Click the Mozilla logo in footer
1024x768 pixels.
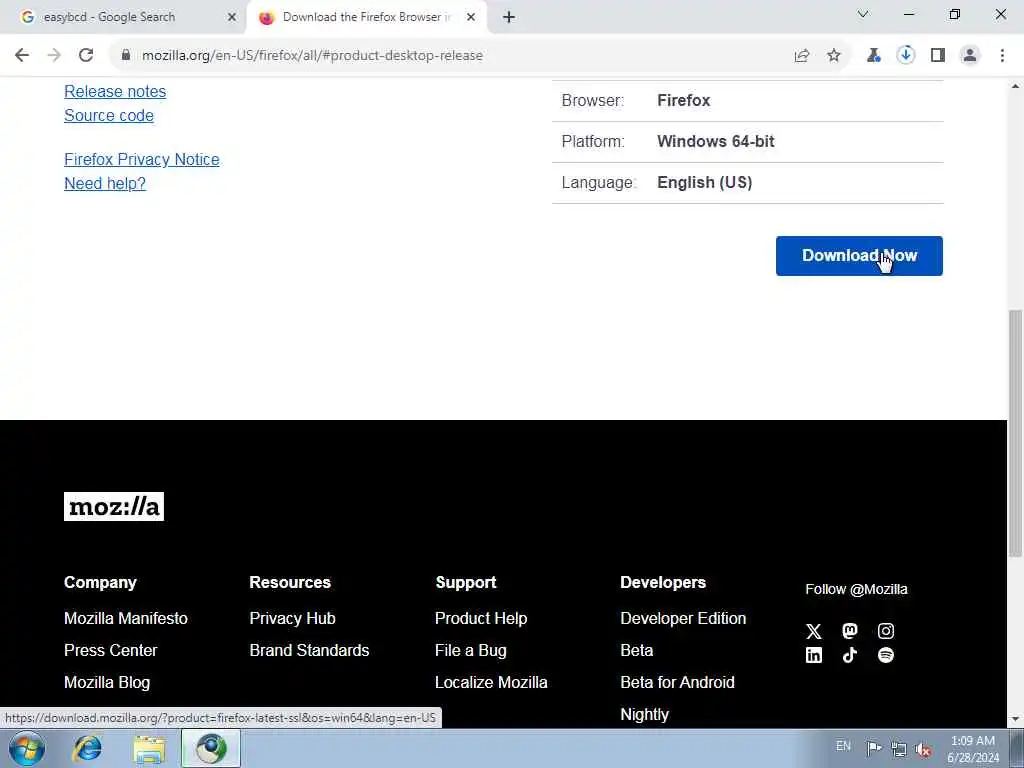114,506
